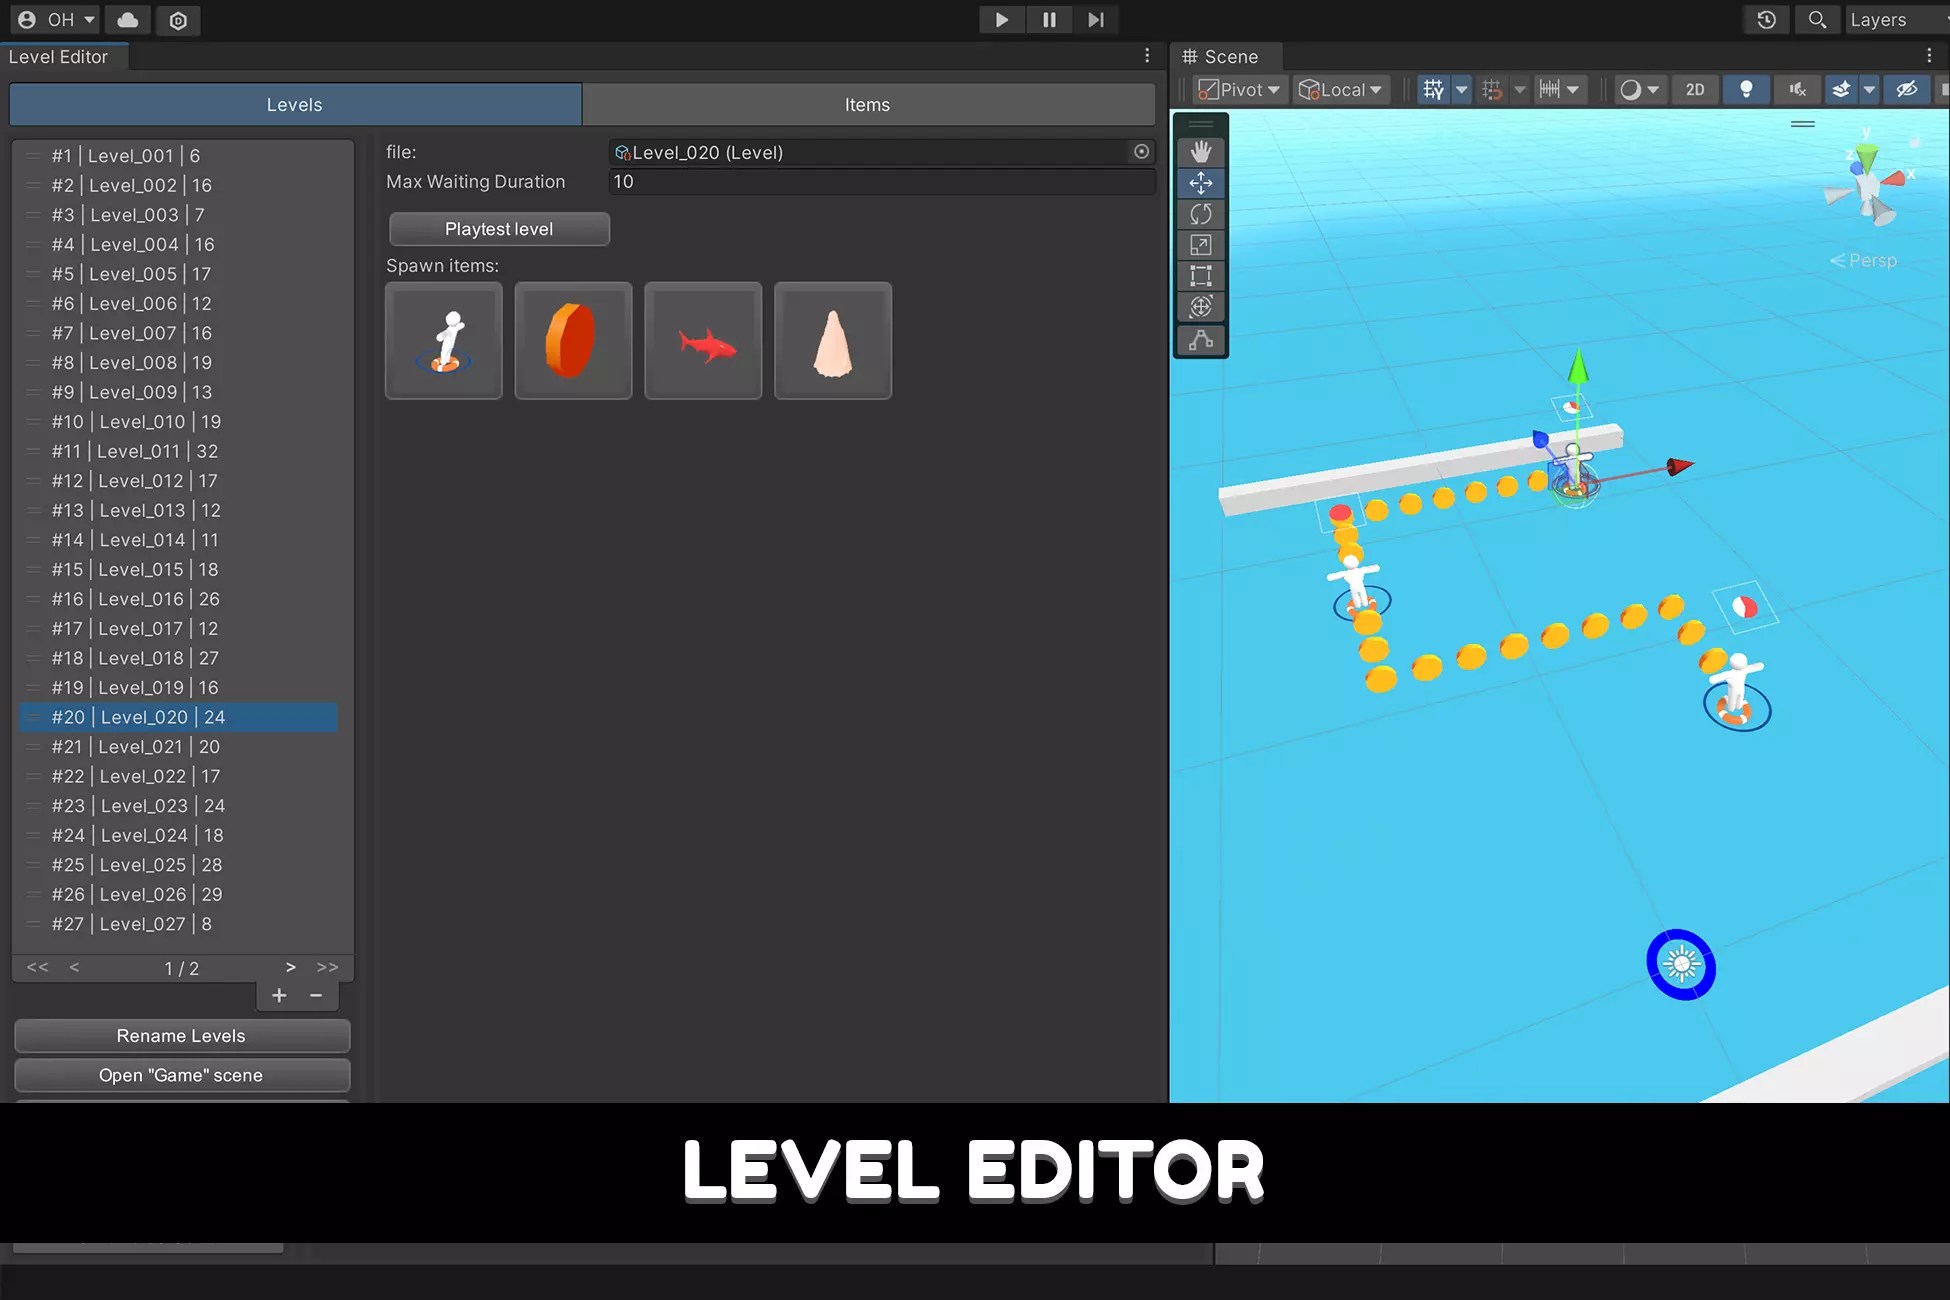Open scene effects options dropdown arrow
1950x1300 pixels.
point(1869,90)
